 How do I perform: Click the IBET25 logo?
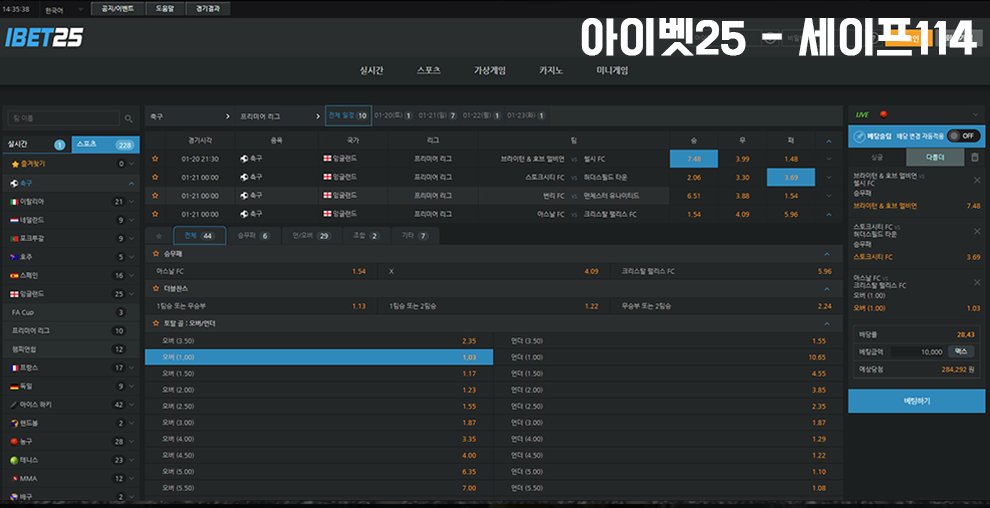tap(44, 38)
